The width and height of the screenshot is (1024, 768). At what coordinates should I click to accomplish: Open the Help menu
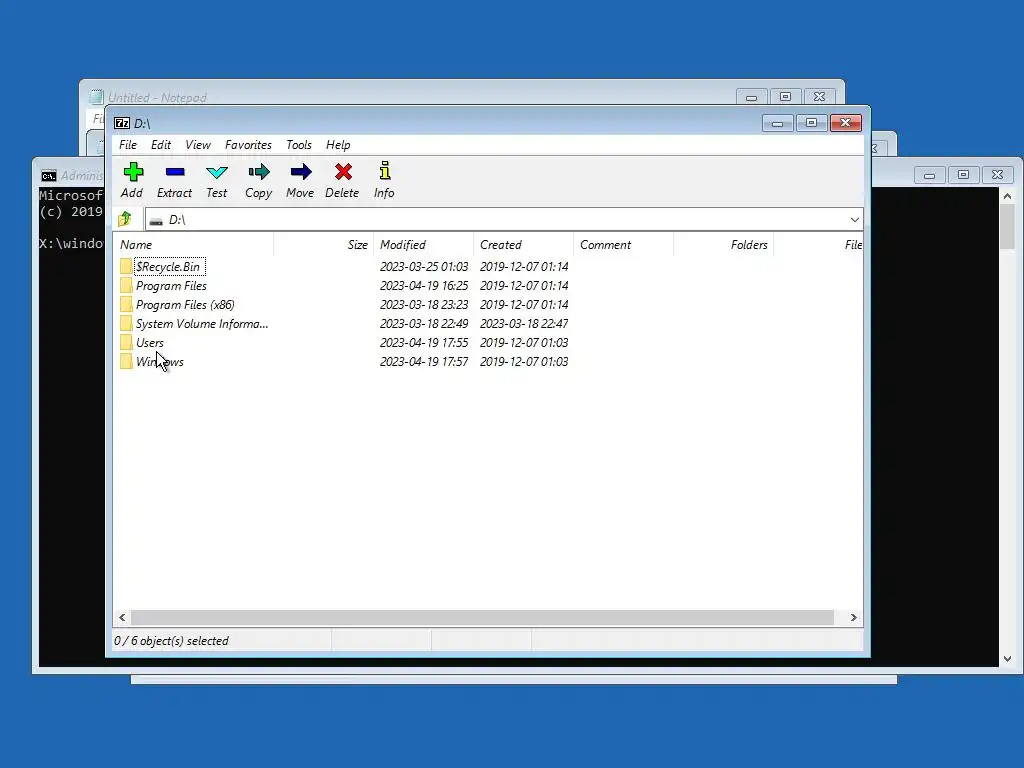(x=338, y=145)
